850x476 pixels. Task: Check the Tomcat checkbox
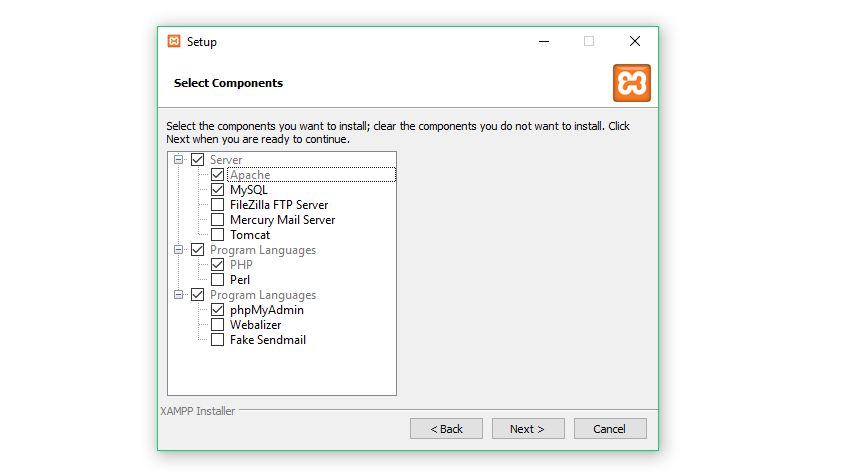217,235
